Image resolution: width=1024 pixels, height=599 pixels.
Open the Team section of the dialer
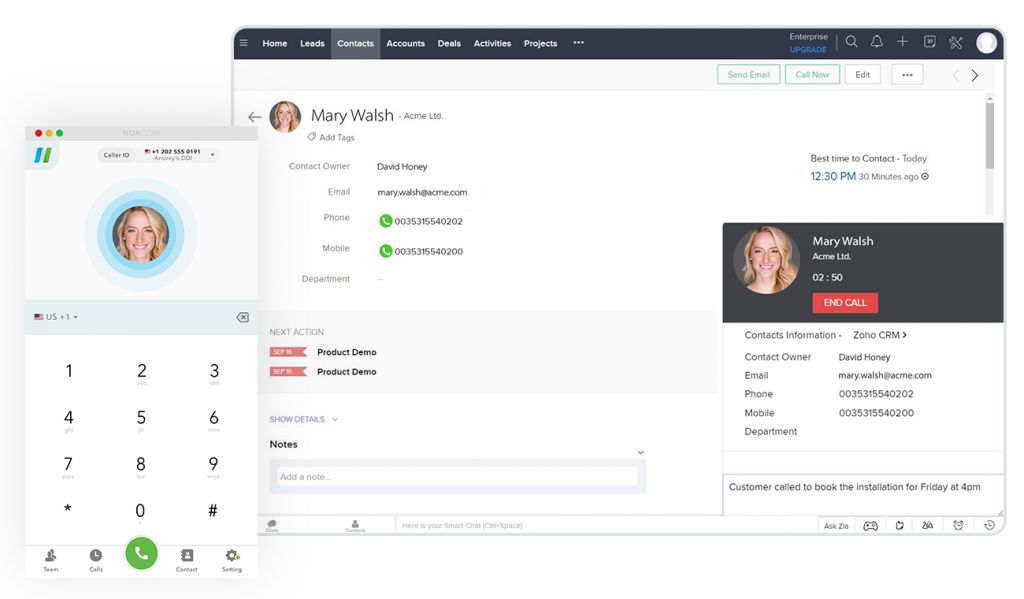50,557
